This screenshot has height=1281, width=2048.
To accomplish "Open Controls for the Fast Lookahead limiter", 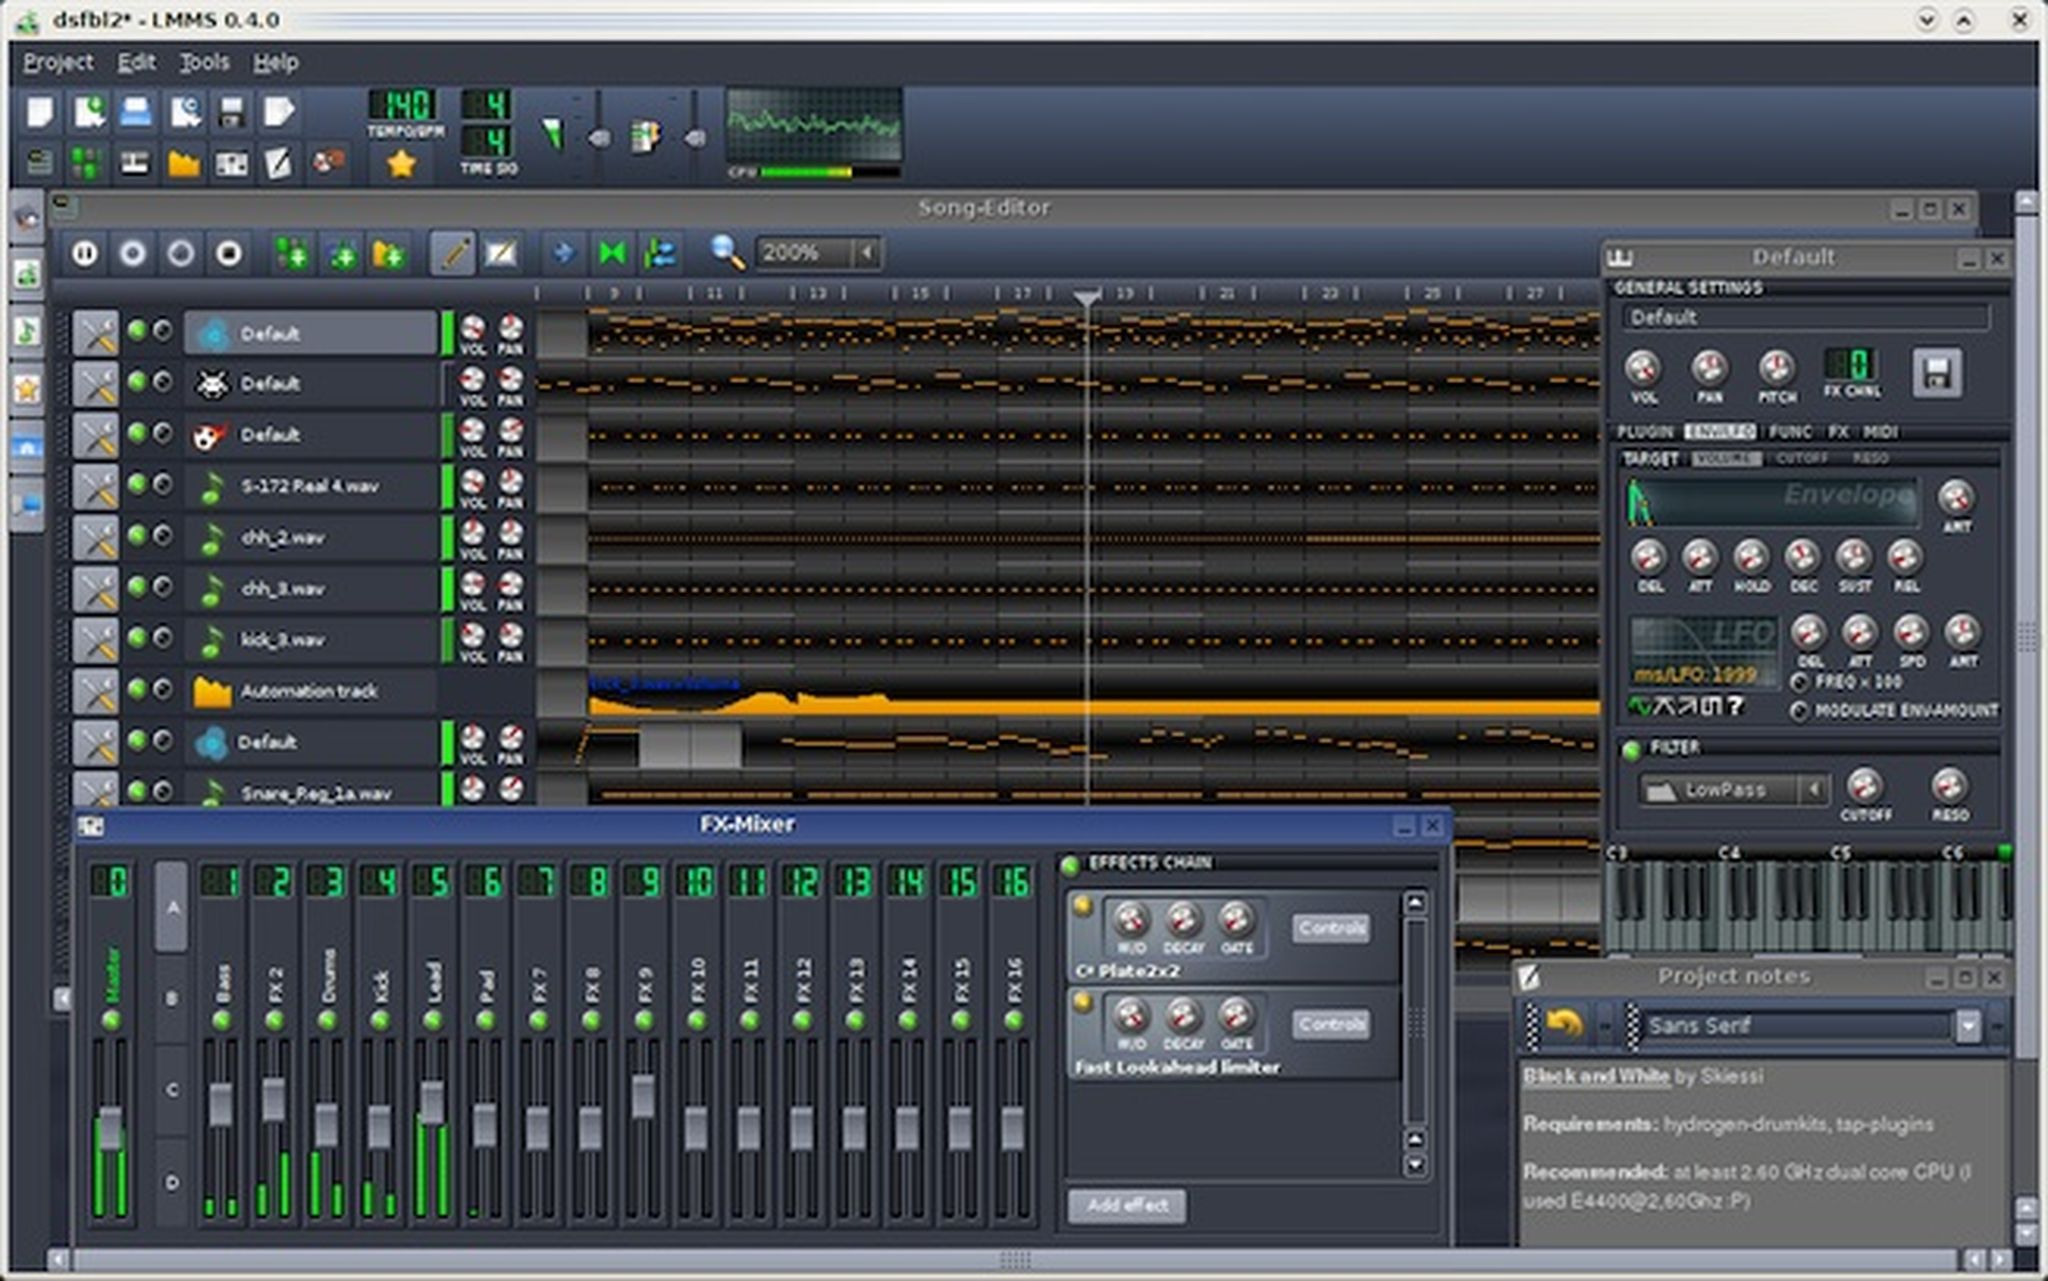I will pos(1330,1023).
